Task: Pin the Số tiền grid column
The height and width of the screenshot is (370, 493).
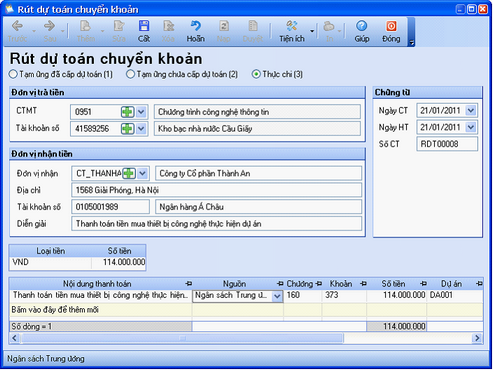Action: (423, 284)
